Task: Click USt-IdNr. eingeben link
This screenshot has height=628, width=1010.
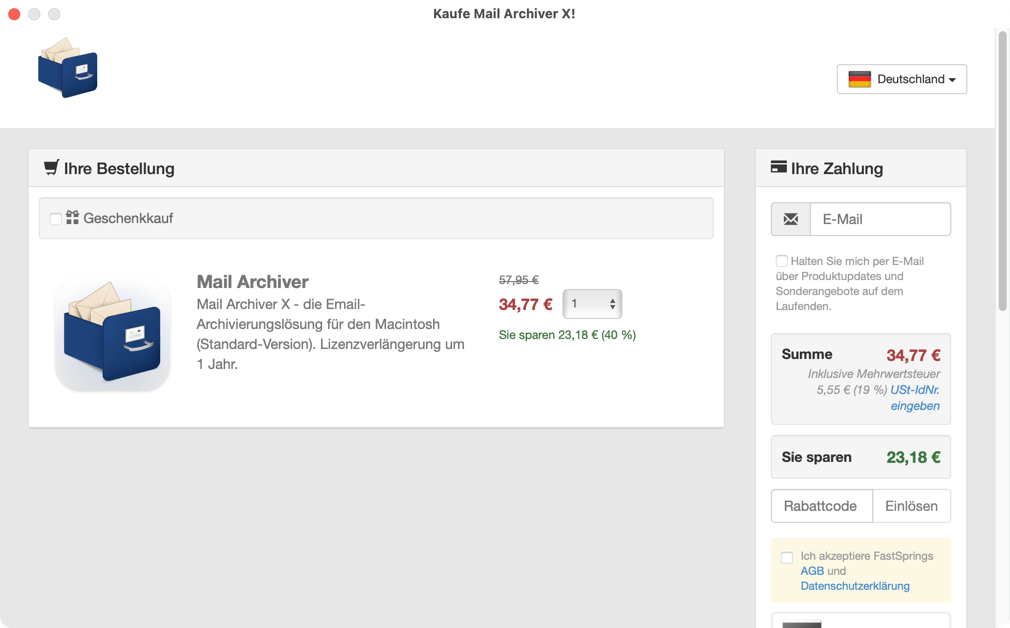Action: click(914, 398)
